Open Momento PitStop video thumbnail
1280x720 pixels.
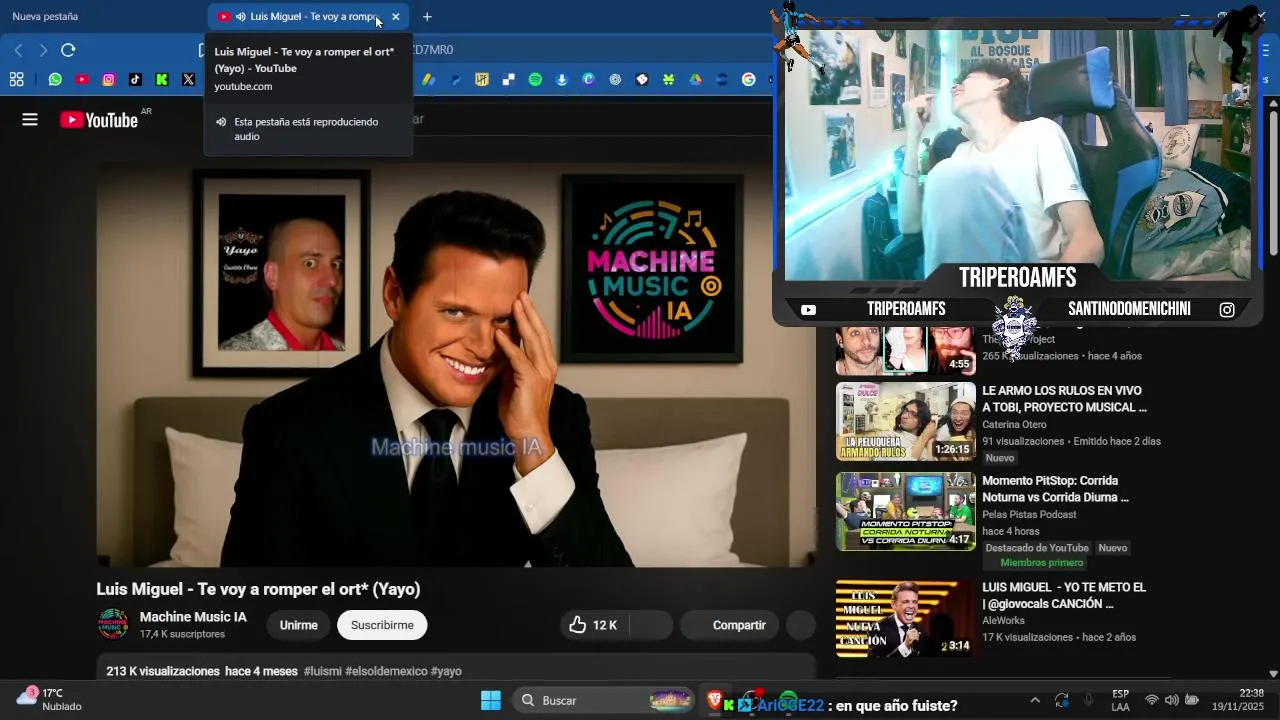(x=905, y=511)
